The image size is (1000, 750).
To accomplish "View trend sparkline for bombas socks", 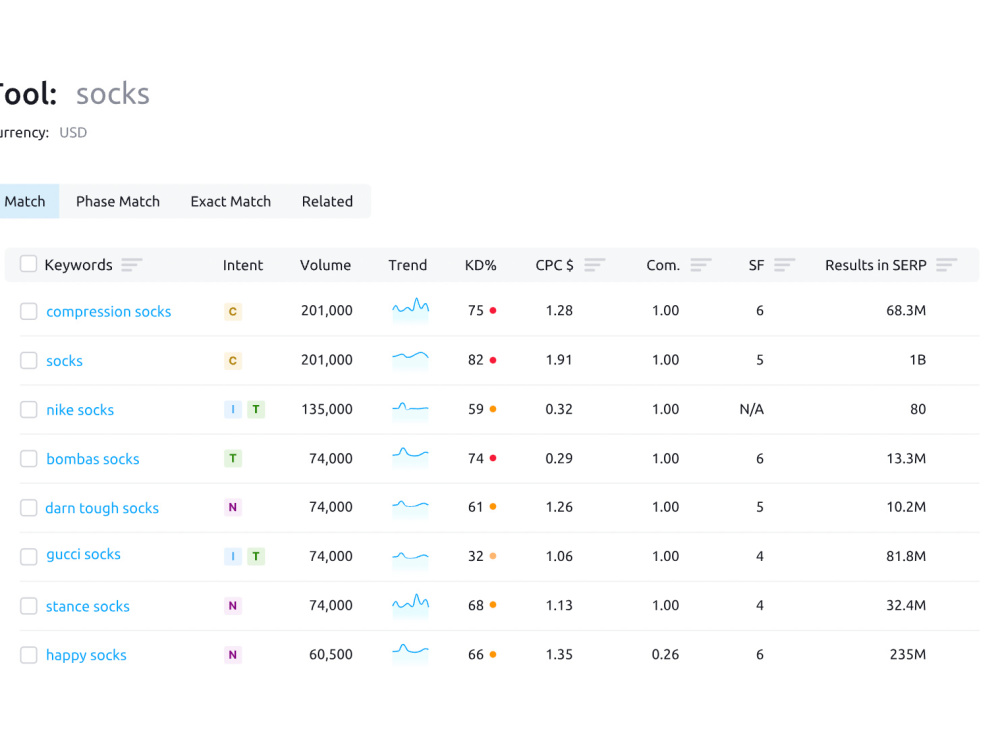I will click(x=410, y=457).
